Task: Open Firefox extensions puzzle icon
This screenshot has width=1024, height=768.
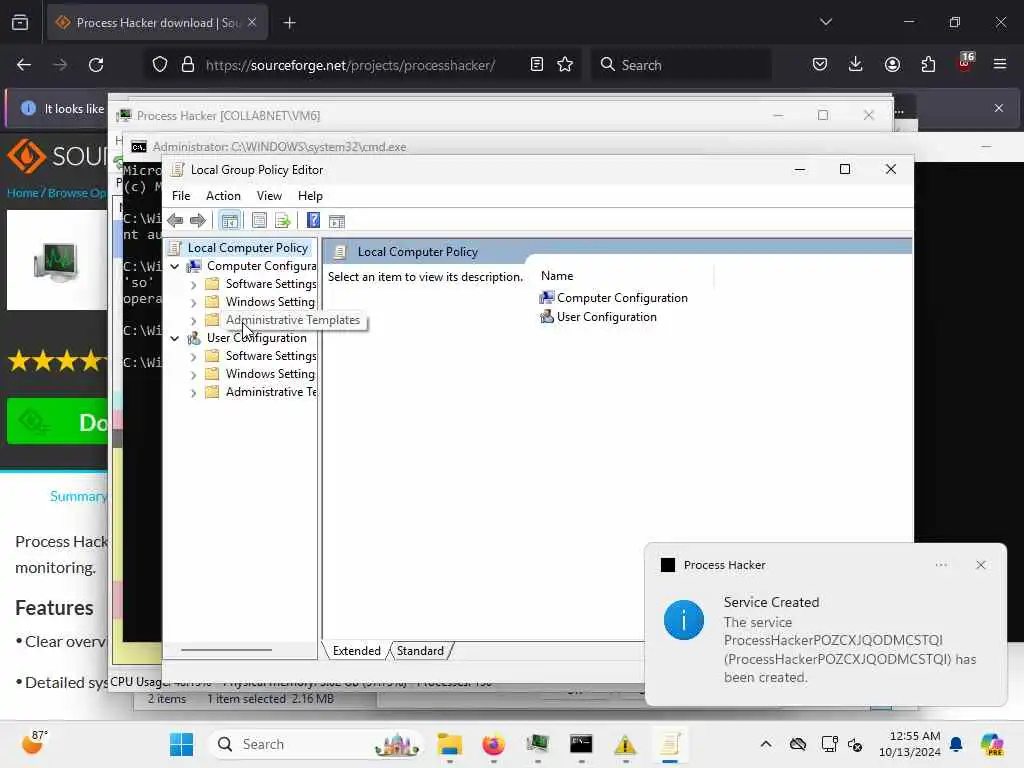Action: (x=928, y=64)
